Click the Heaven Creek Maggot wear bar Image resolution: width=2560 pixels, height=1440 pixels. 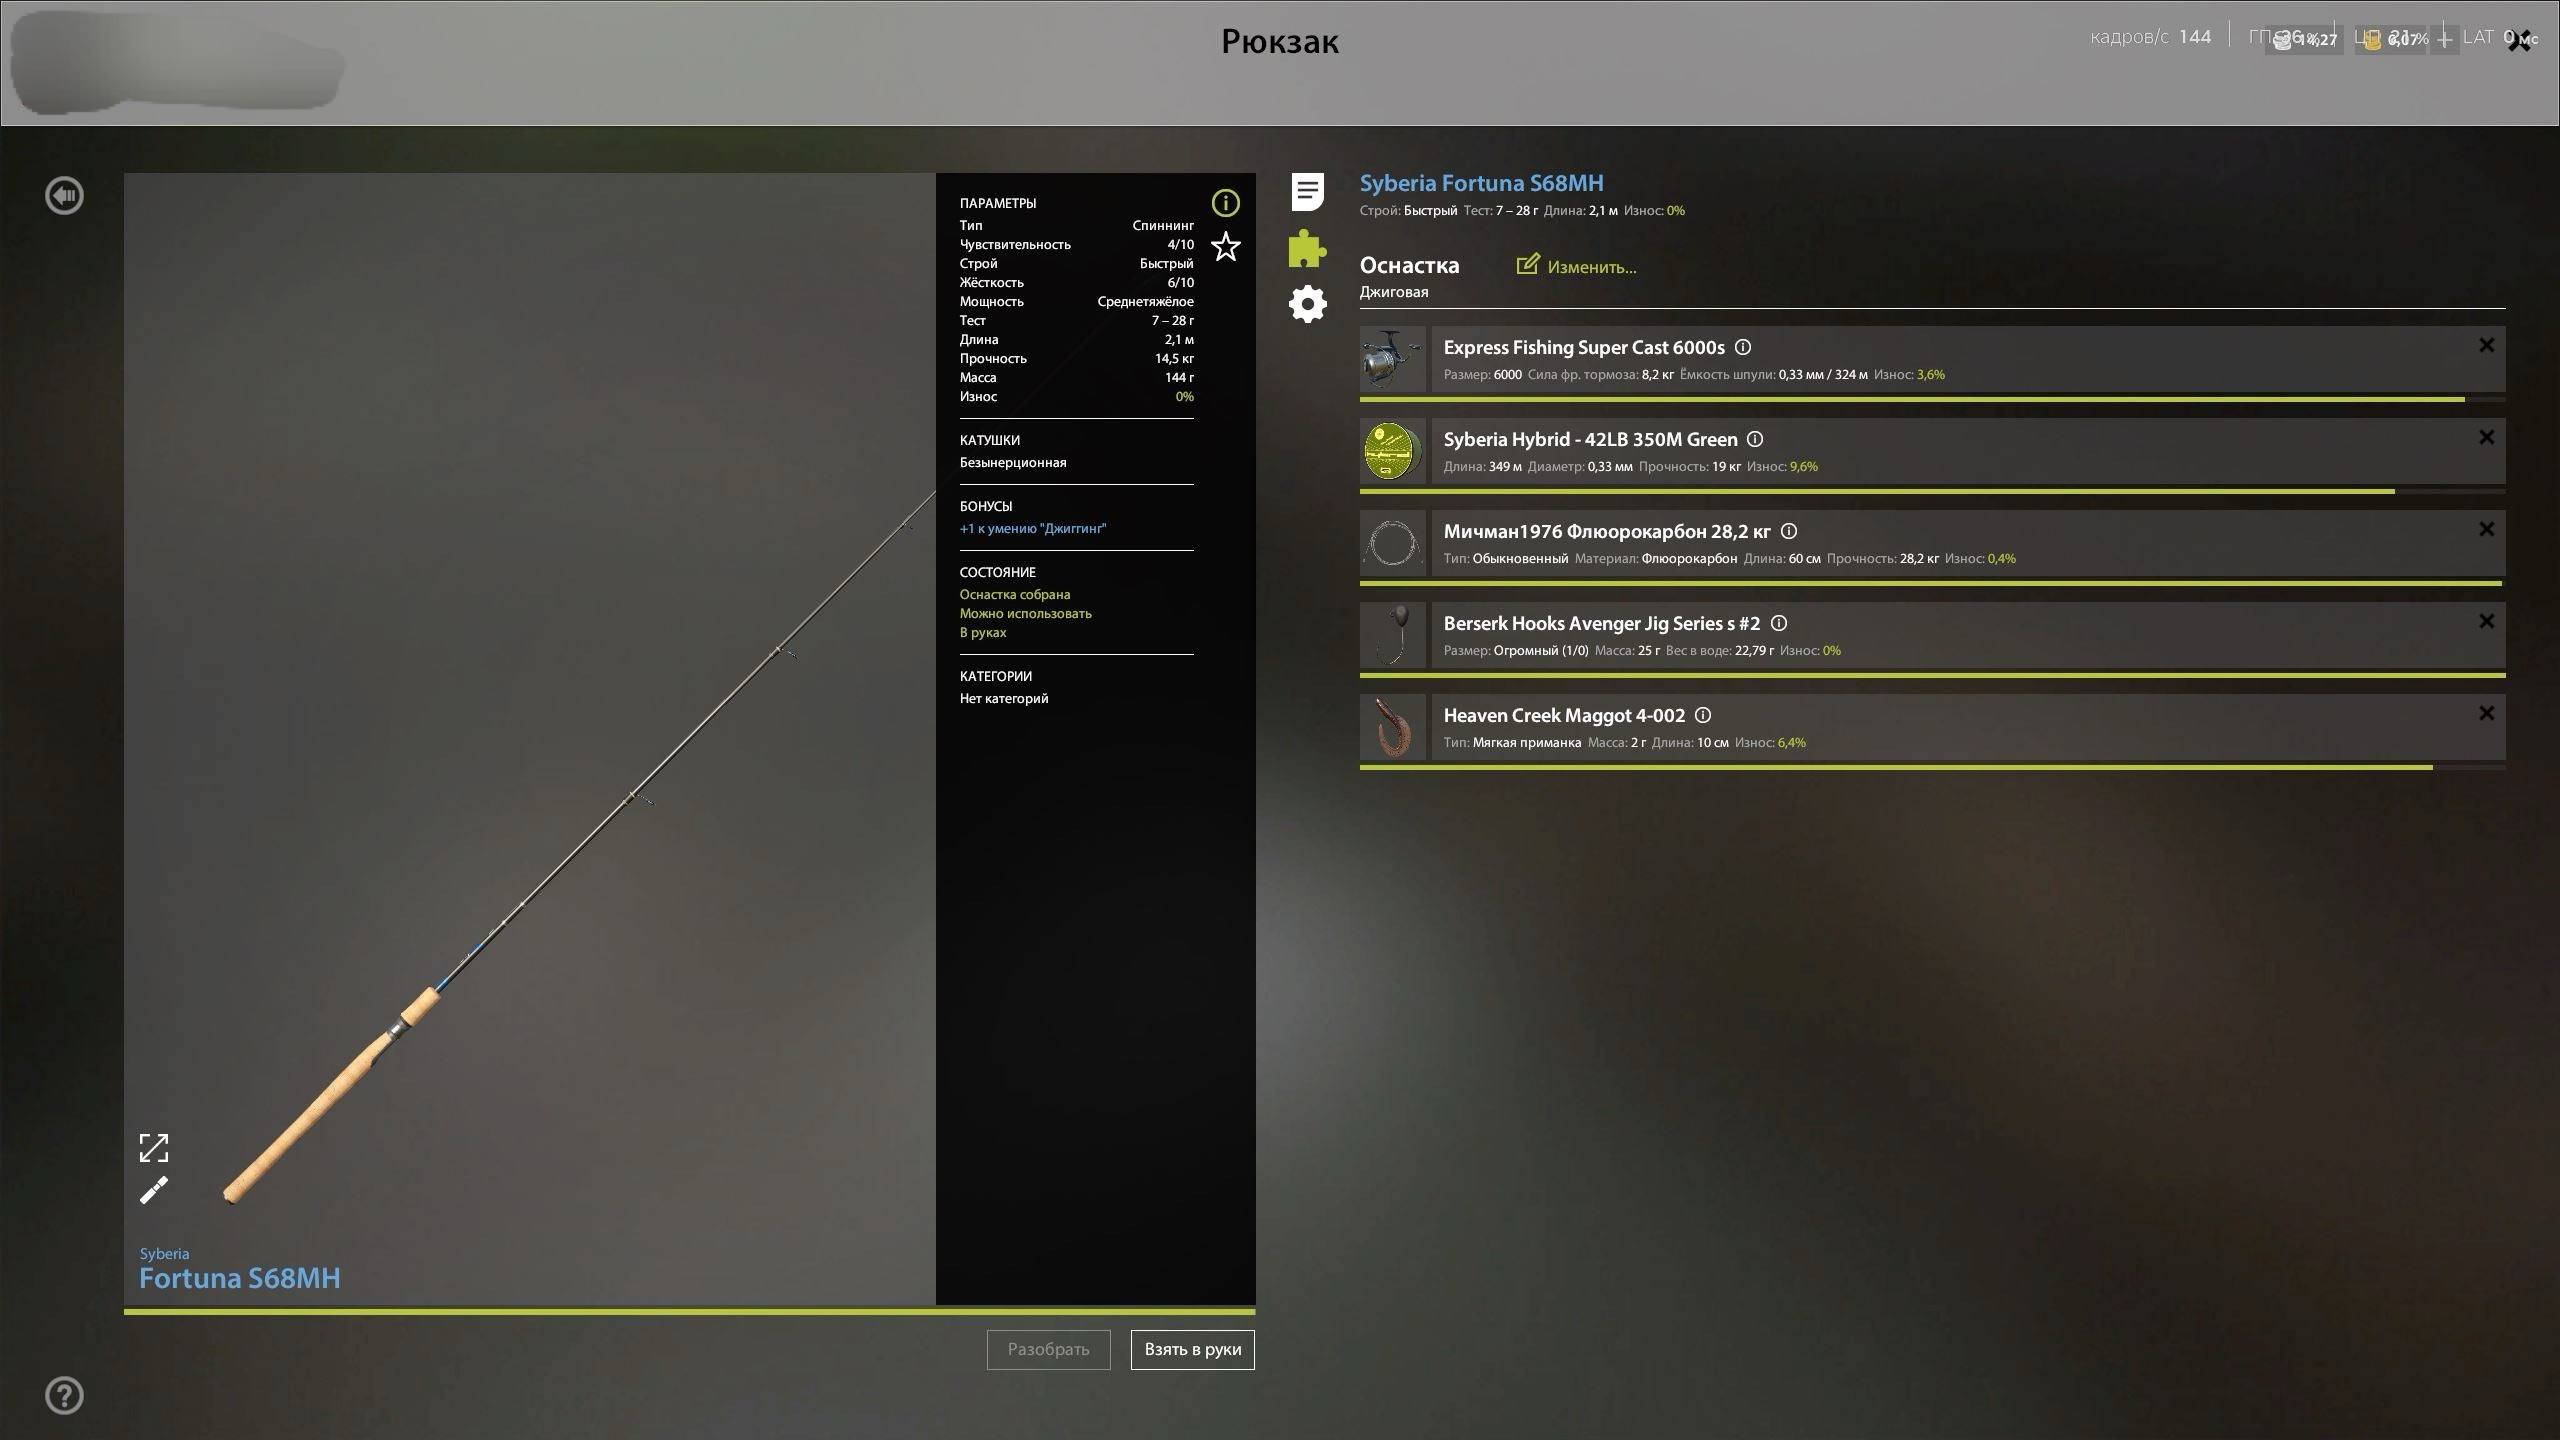(x=1895, y=767)
